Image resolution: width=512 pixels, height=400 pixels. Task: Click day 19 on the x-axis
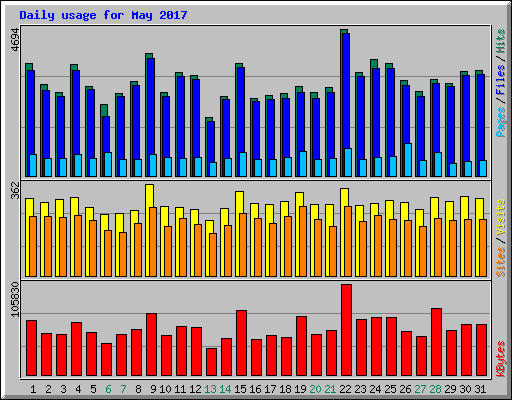tap(300, 389)
